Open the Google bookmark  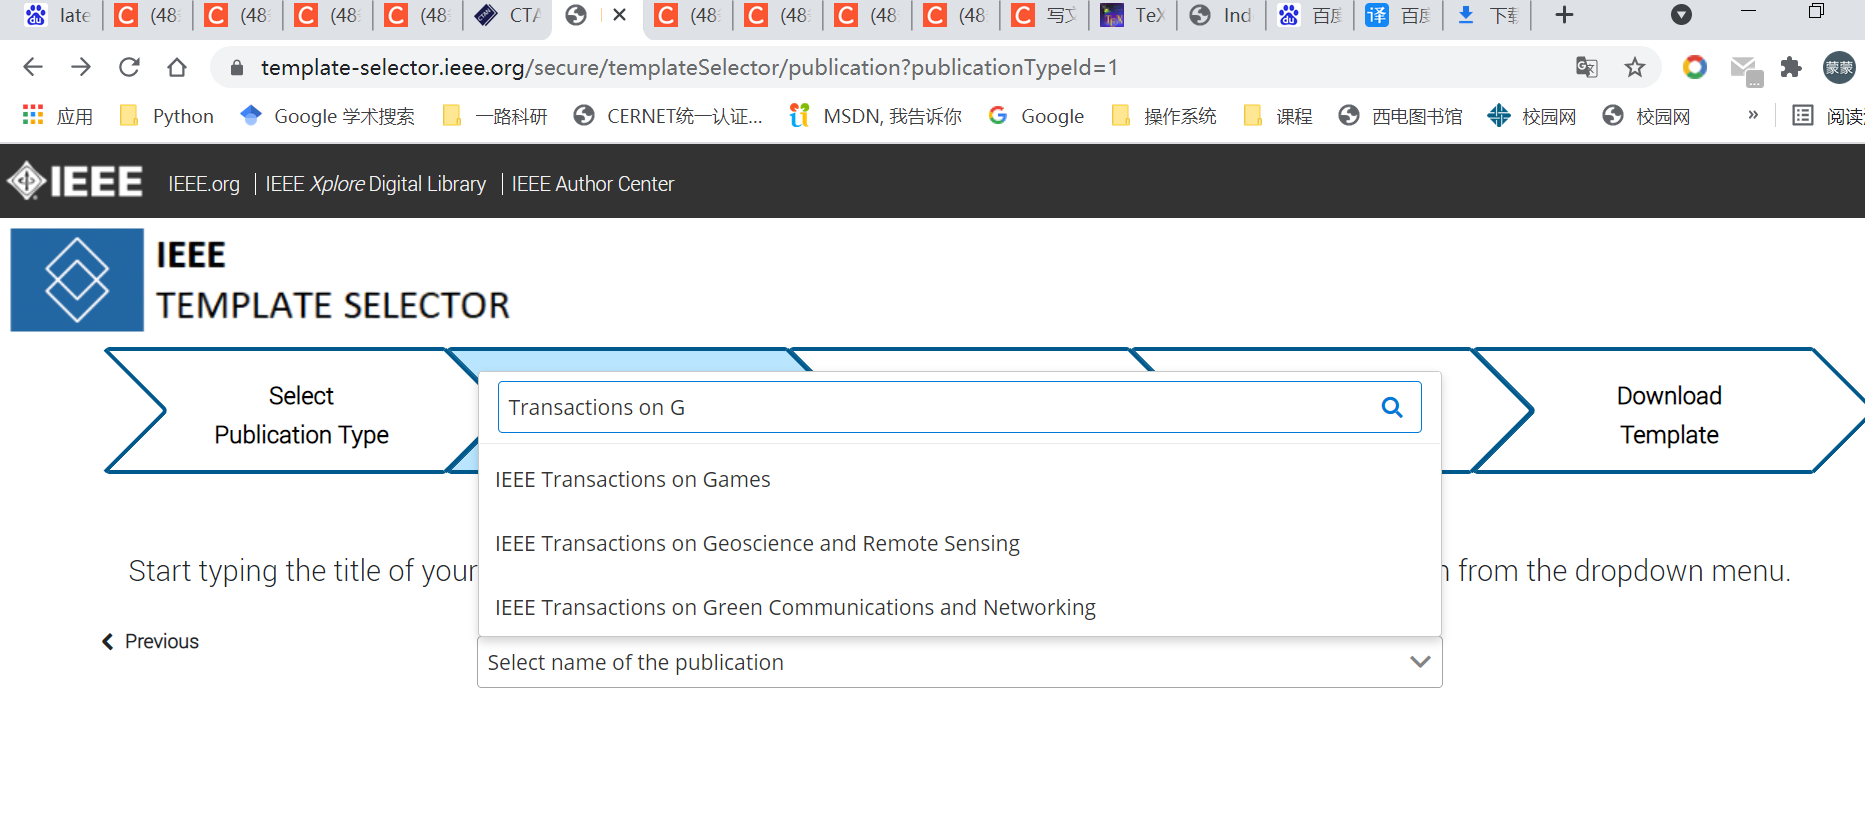(1036, 116)
